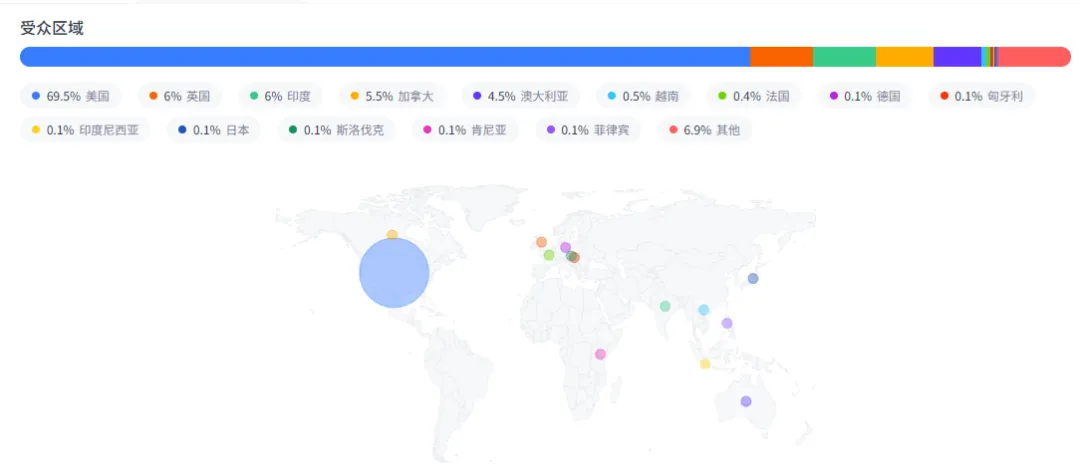Select the 0.1% 德国 legend chip

click(865, 96)
